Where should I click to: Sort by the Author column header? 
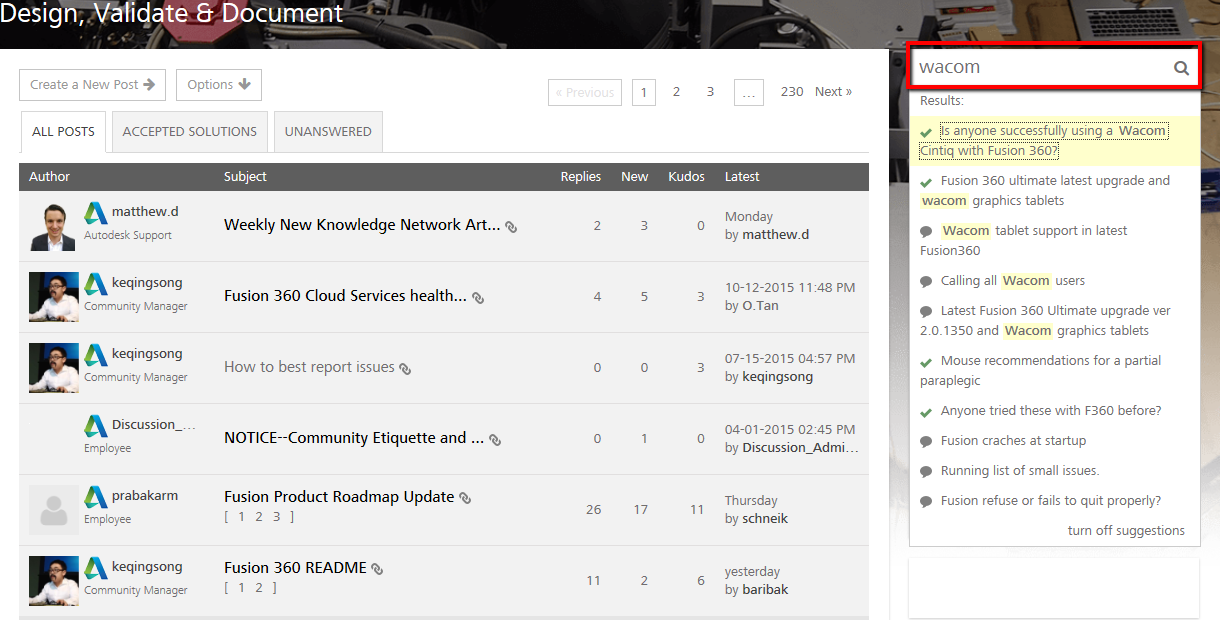[x=50, y=177]
